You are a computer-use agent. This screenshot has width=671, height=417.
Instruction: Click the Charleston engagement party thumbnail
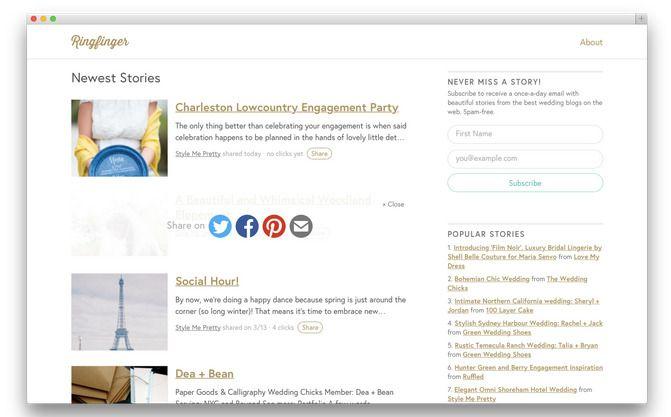tap(119, 138)
